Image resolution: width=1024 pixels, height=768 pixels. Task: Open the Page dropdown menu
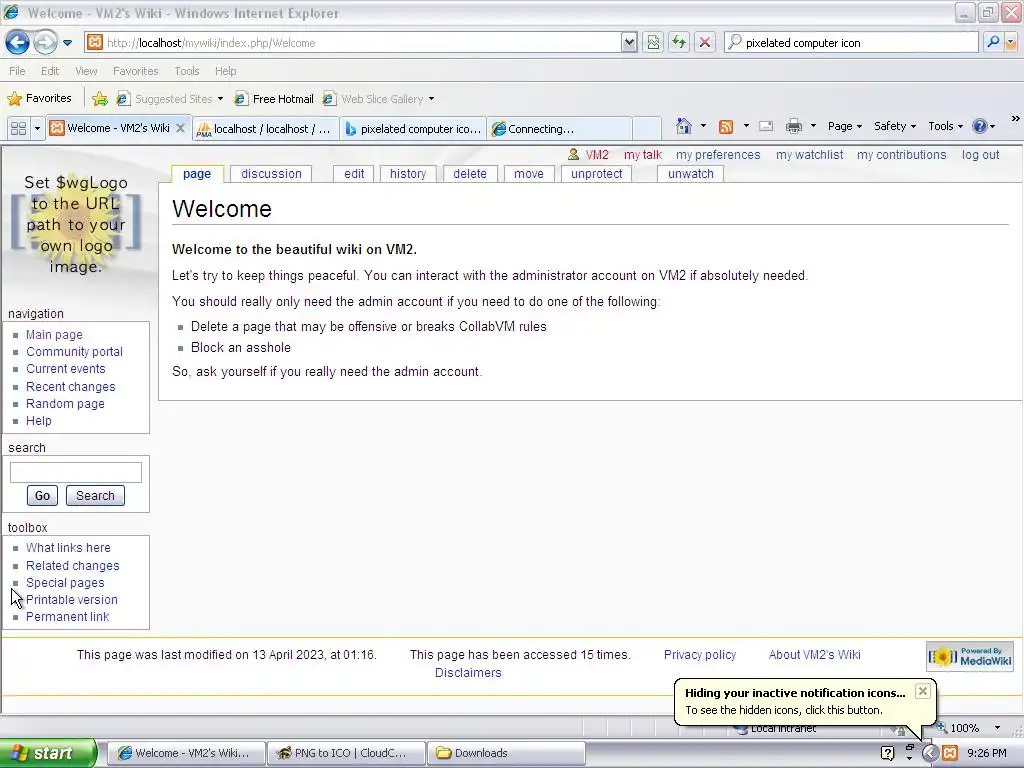(x=845, y=126)
